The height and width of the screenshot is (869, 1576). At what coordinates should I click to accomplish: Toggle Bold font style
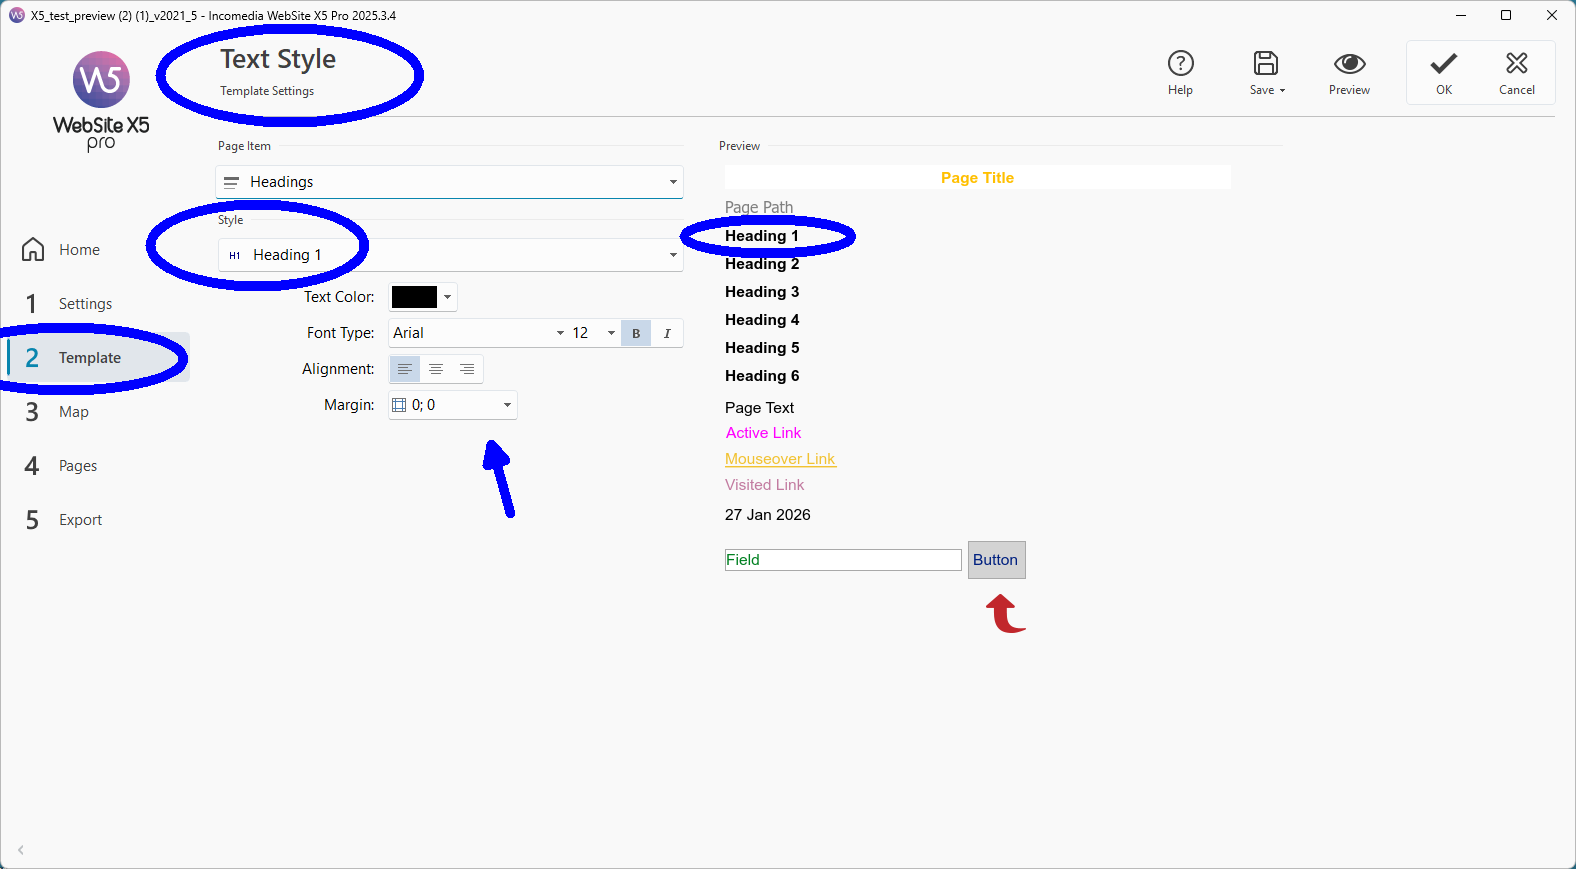coord(636,333)
